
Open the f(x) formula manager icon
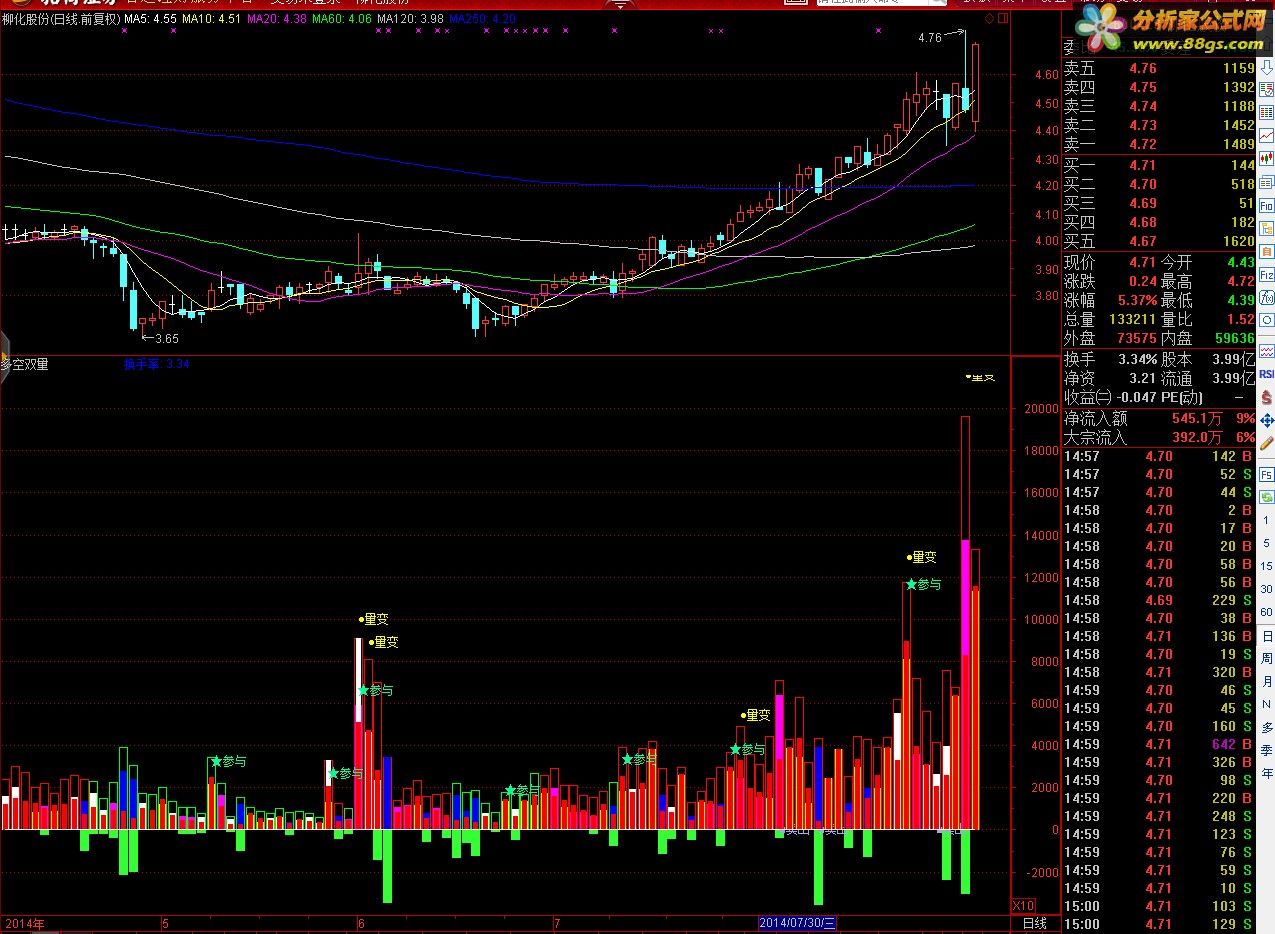[1267, 297]
